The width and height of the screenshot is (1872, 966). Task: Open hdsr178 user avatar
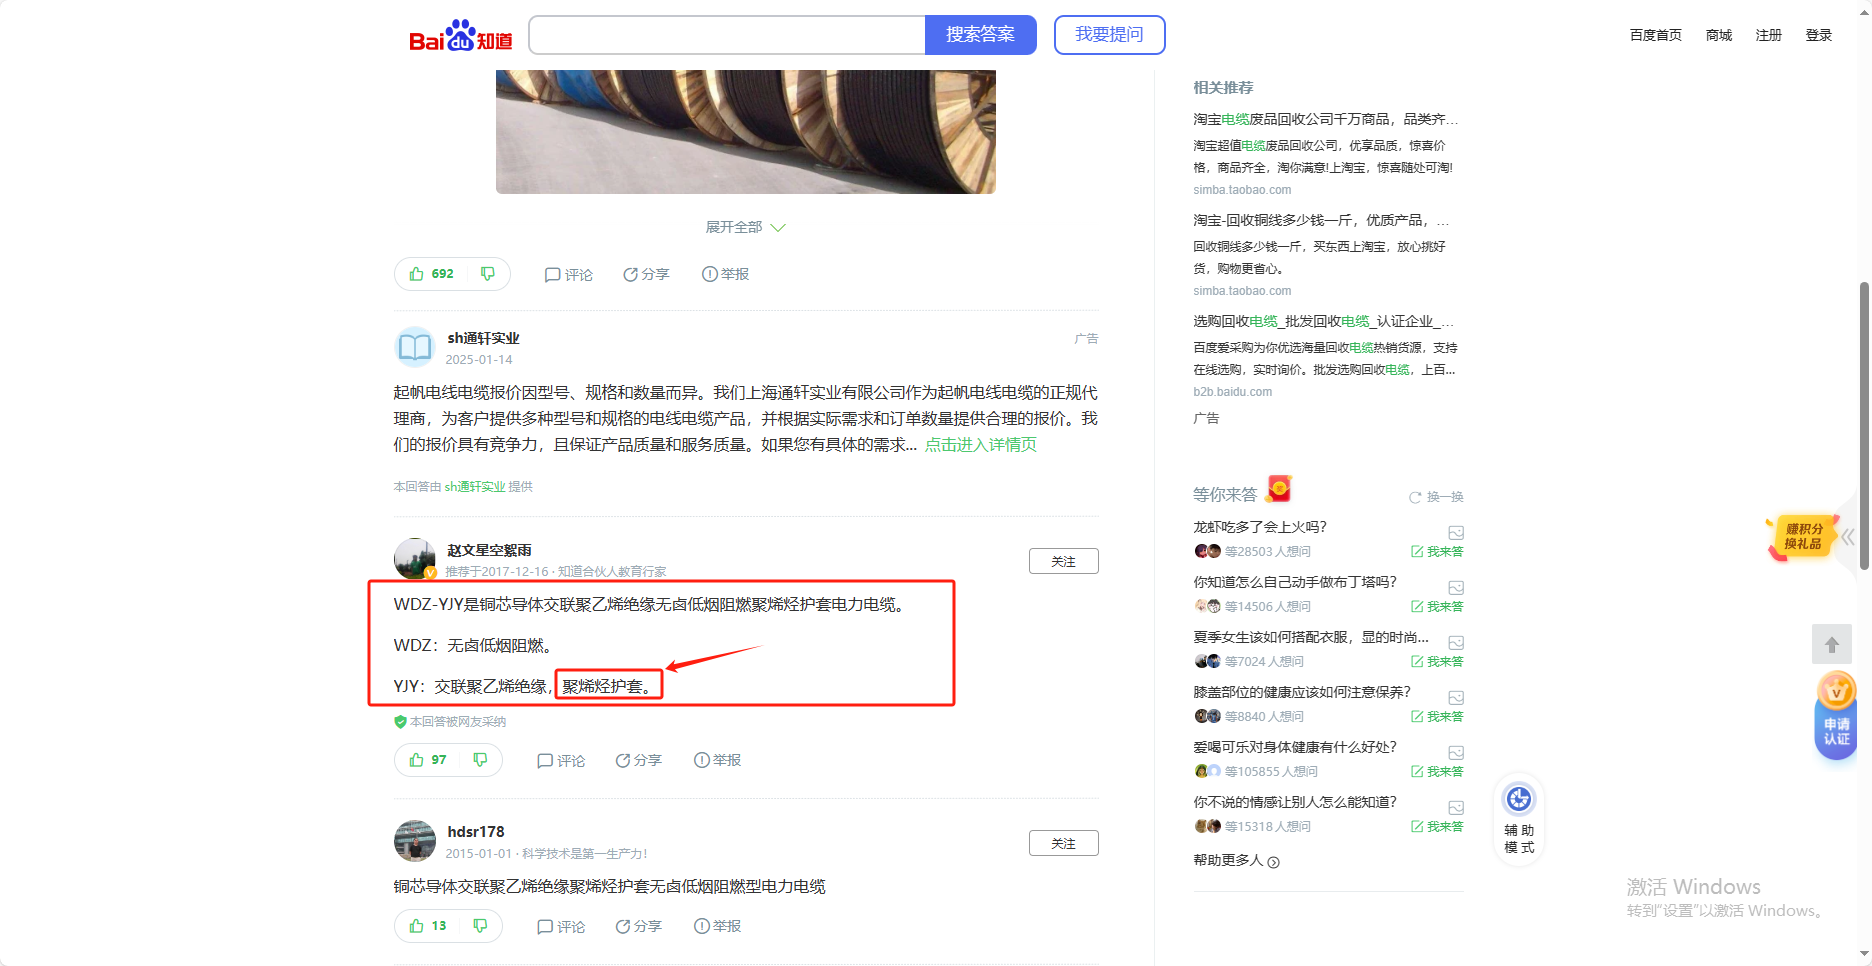click(x=415, y=841)
